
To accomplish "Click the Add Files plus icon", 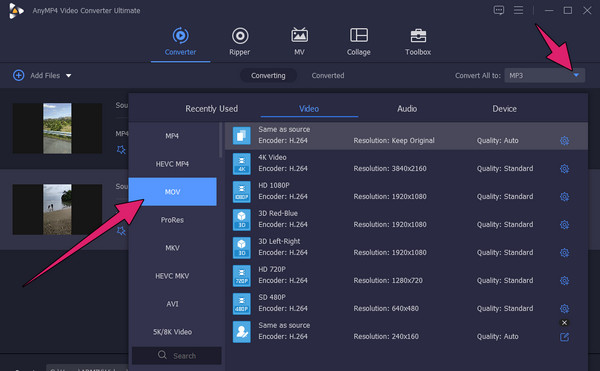I will [18, 75].
